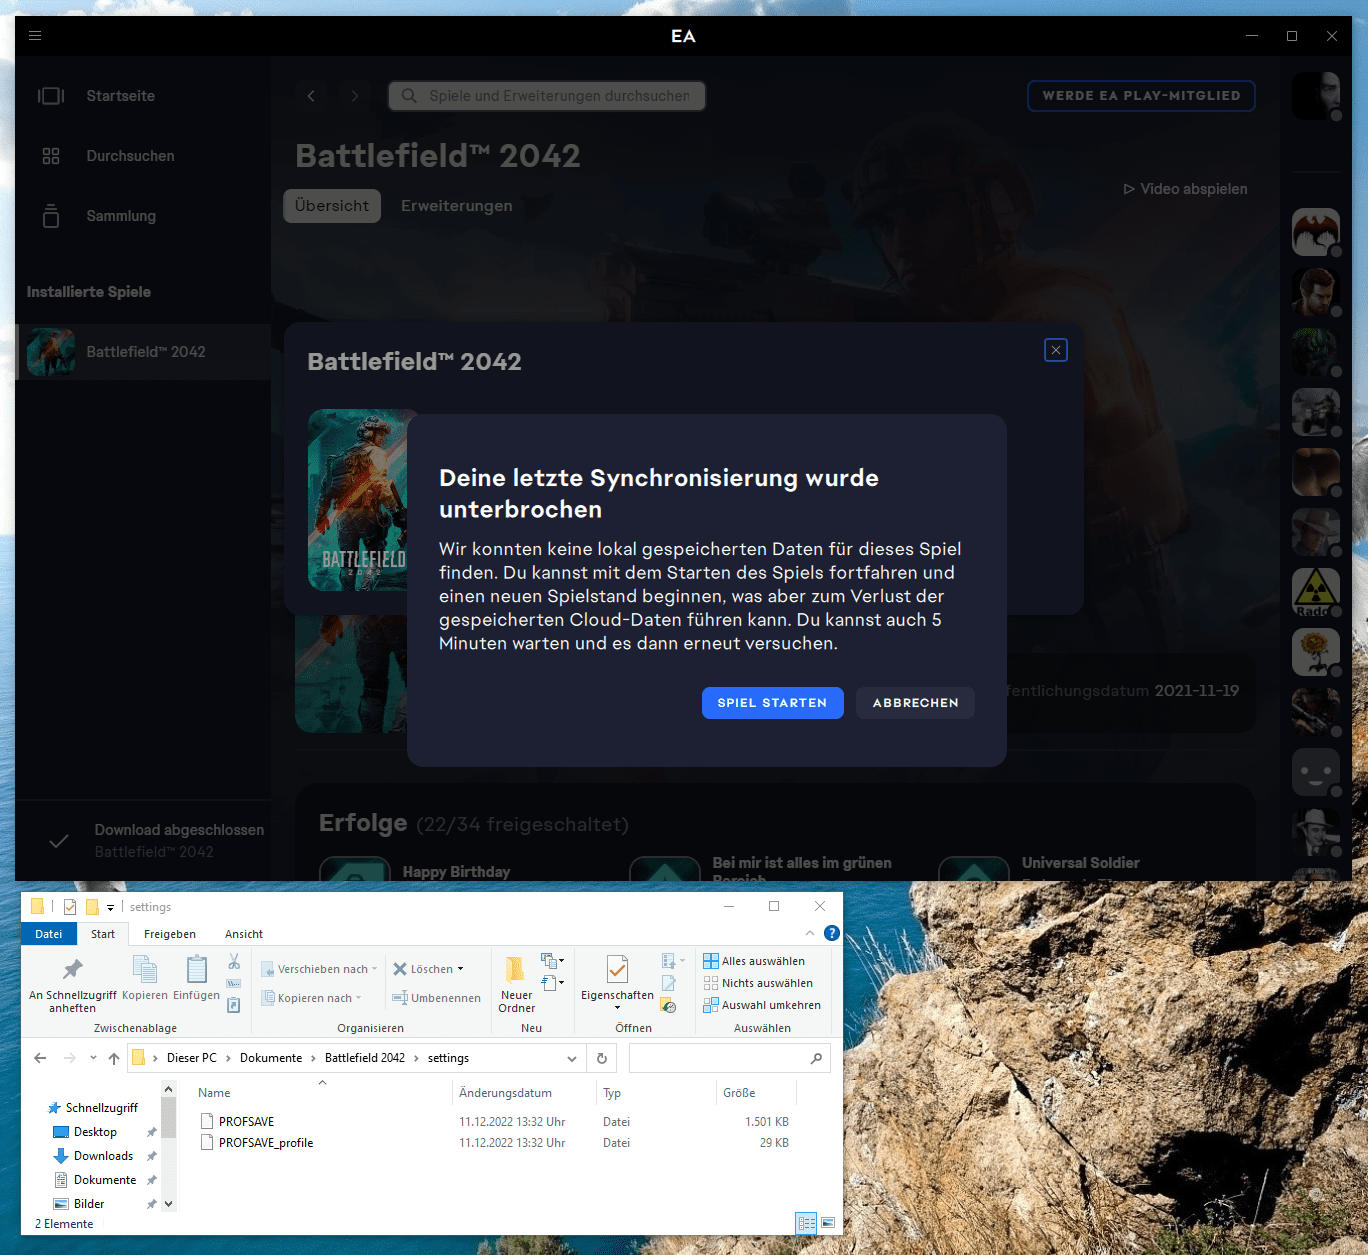
Task: Open the Löschen dropdown arrow
Action: point(460,969)
